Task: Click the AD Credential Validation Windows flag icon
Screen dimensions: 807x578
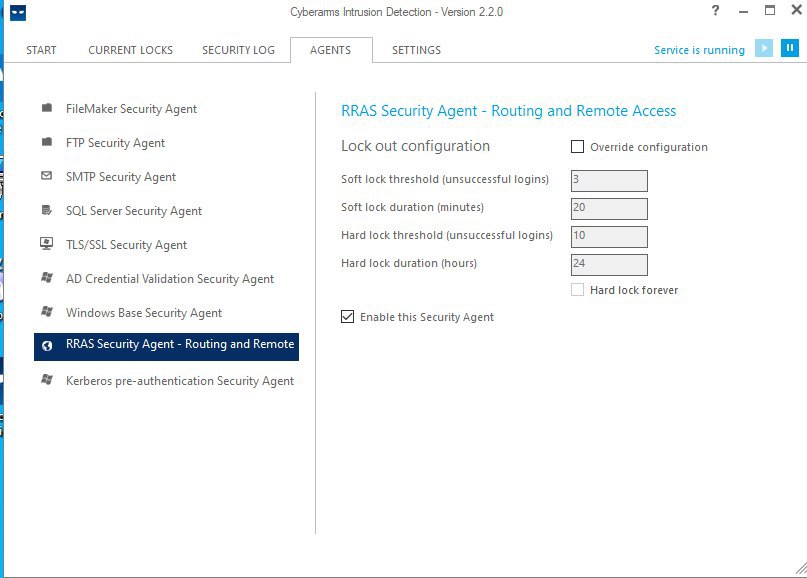Action: (47, 278)
